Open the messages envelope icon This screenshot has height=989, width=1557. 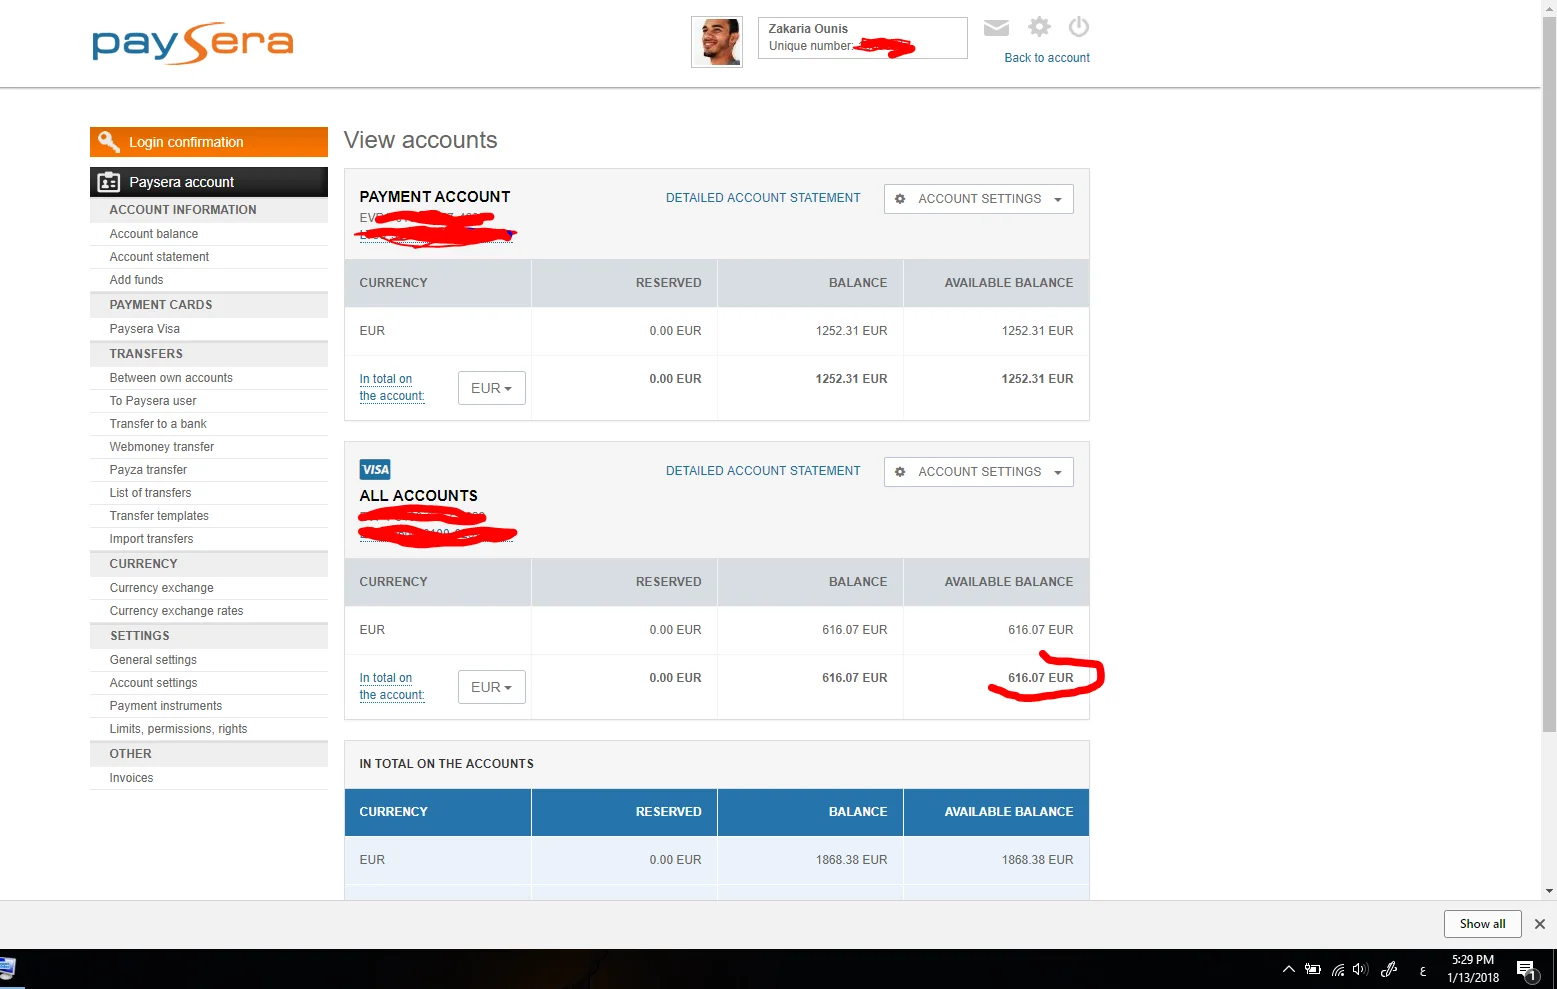996,28
